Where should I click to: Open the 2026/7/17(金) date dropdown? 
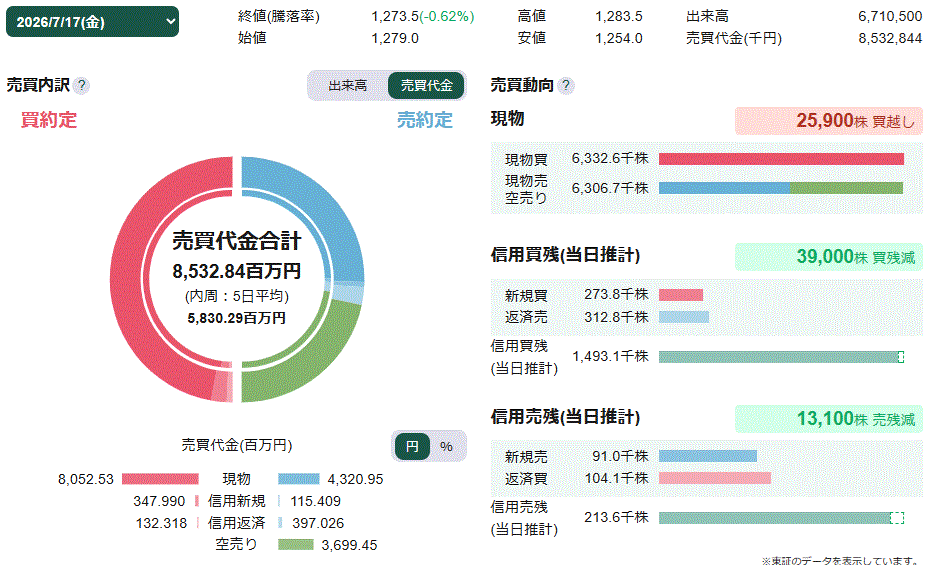tap(92, 22)
